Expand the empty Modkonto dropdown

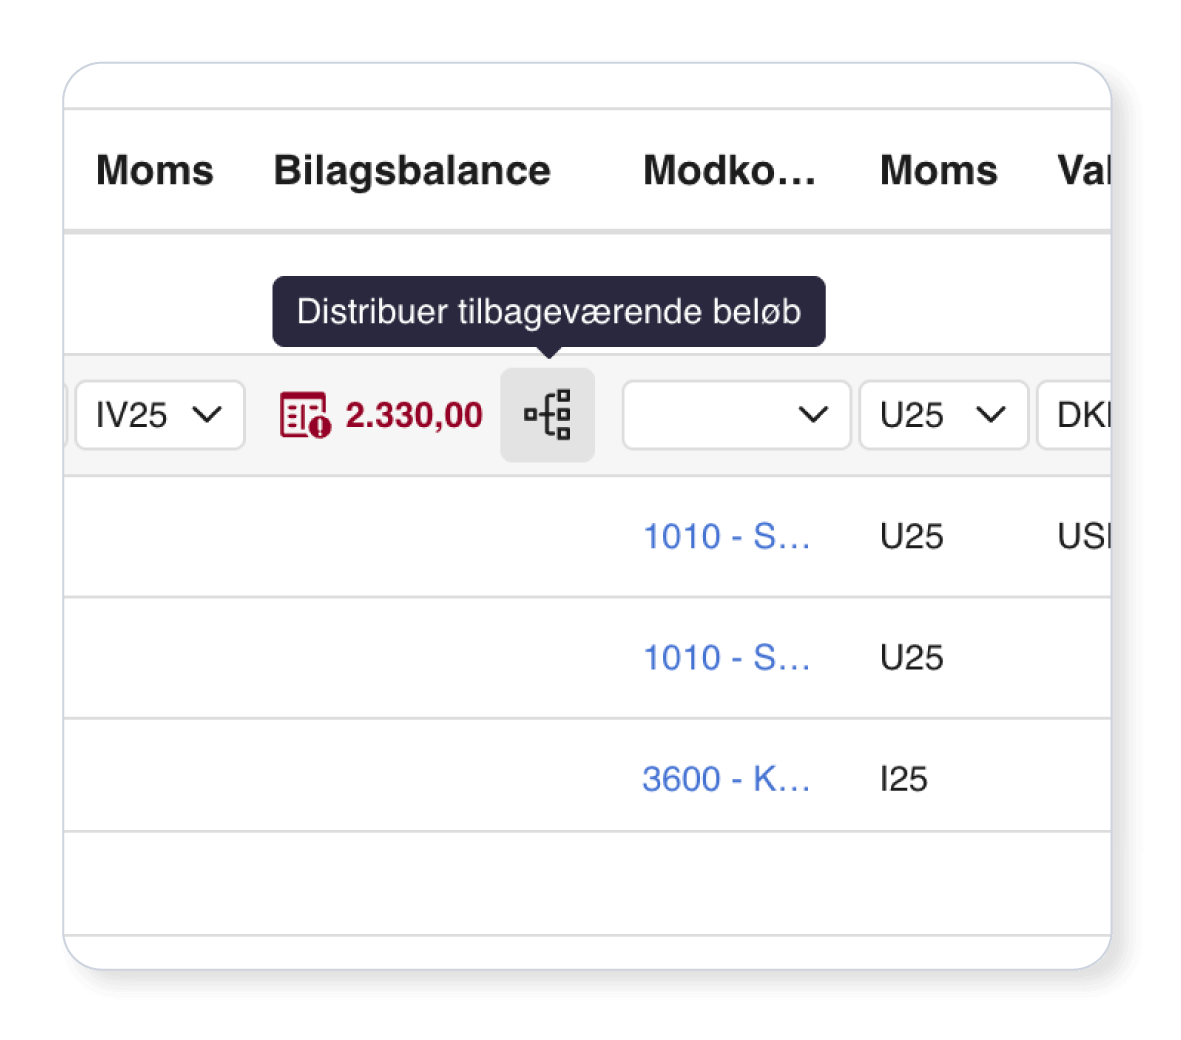pyautogui.click(x=737, y=415)
